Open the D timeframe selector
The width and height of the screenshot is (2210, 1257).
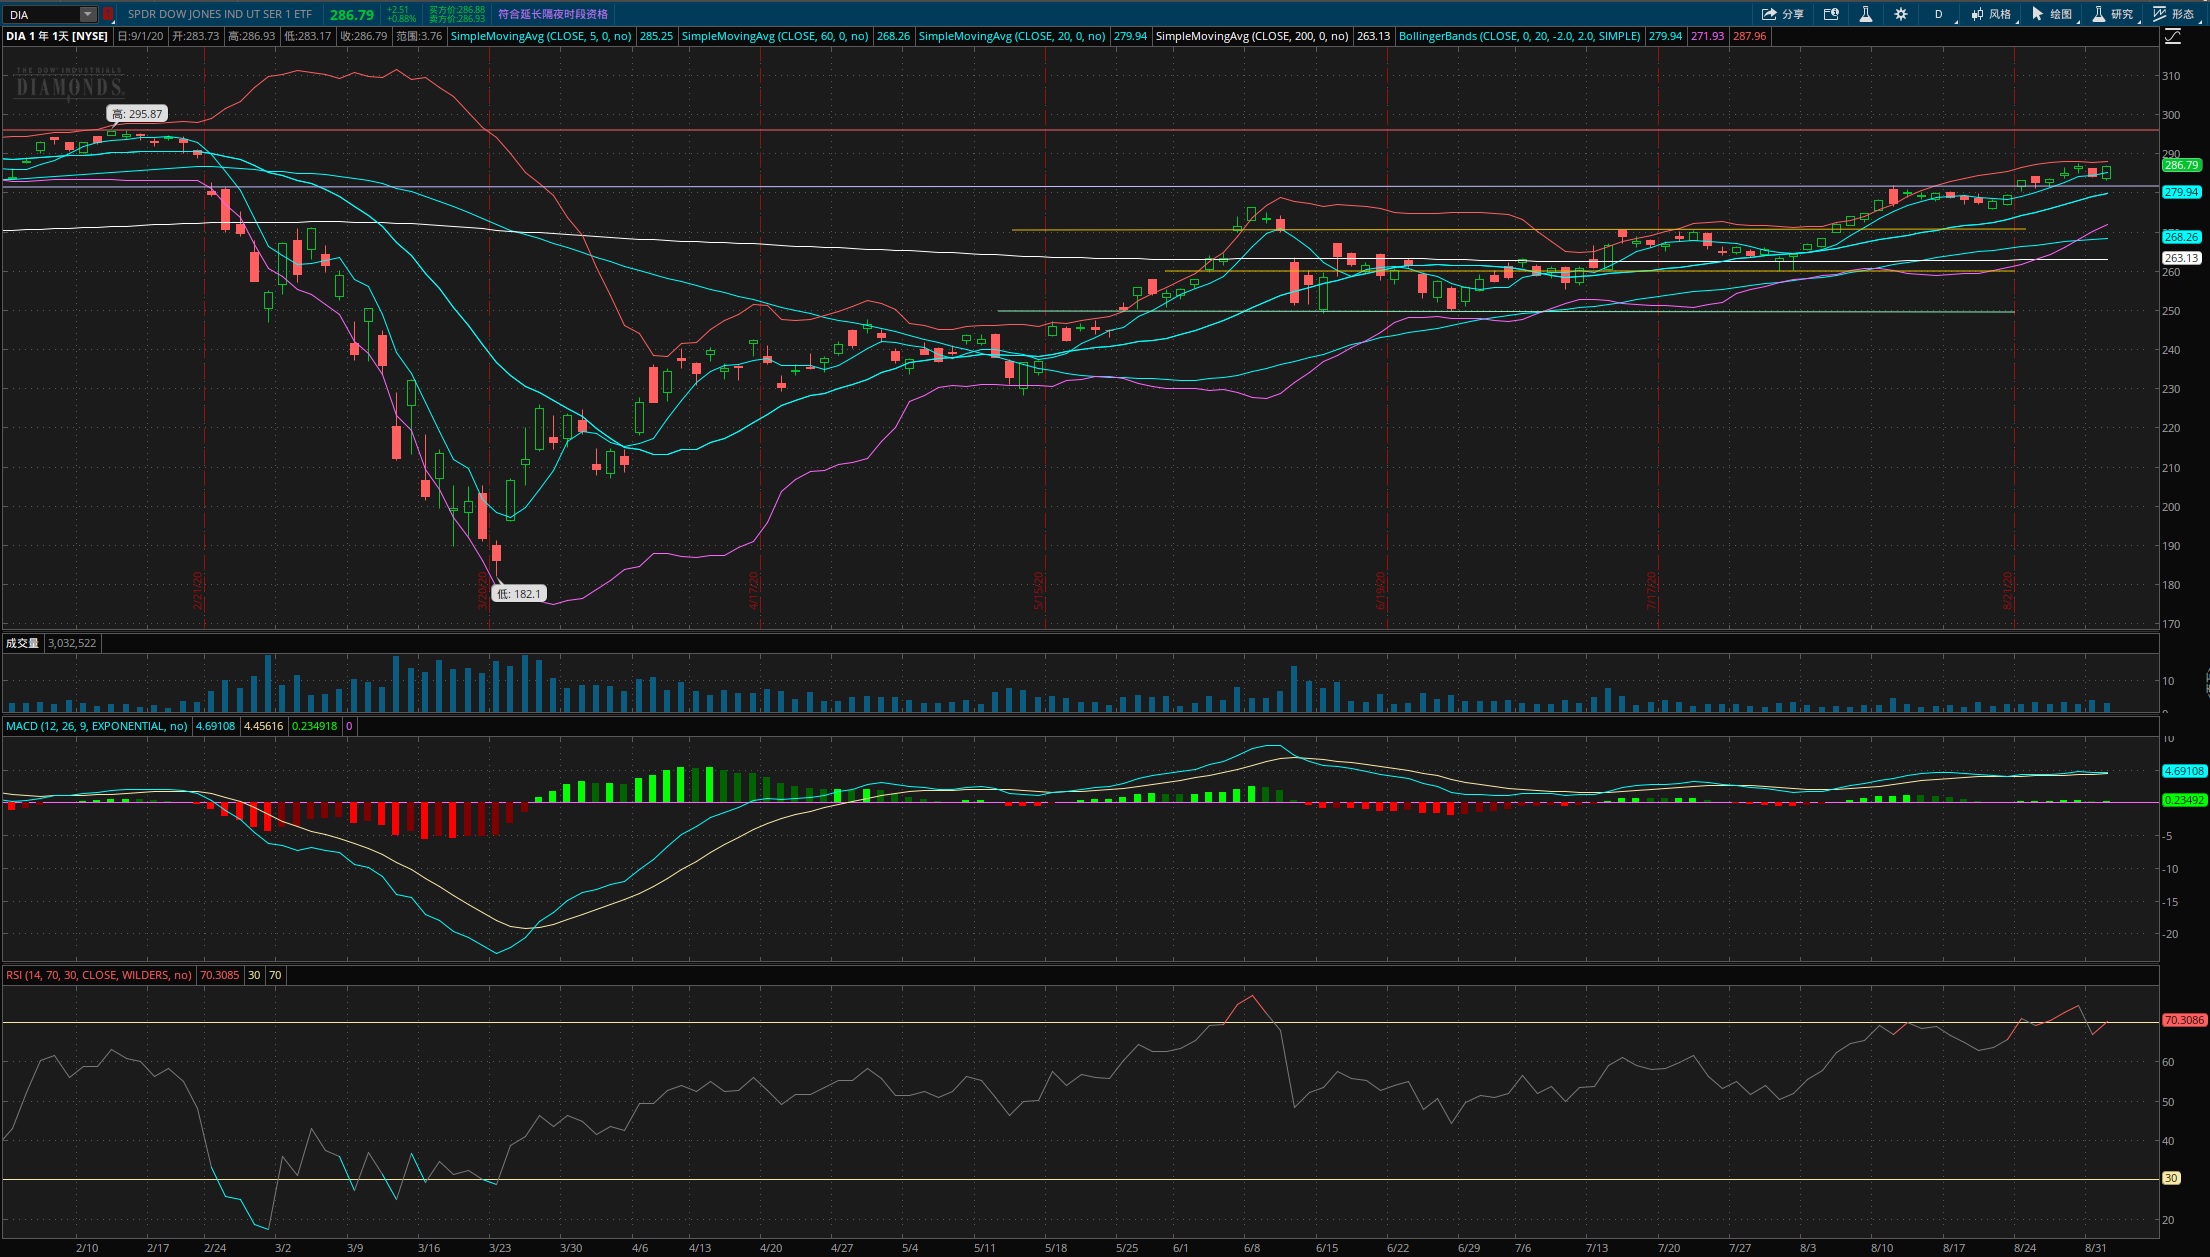click(1938, 14)
